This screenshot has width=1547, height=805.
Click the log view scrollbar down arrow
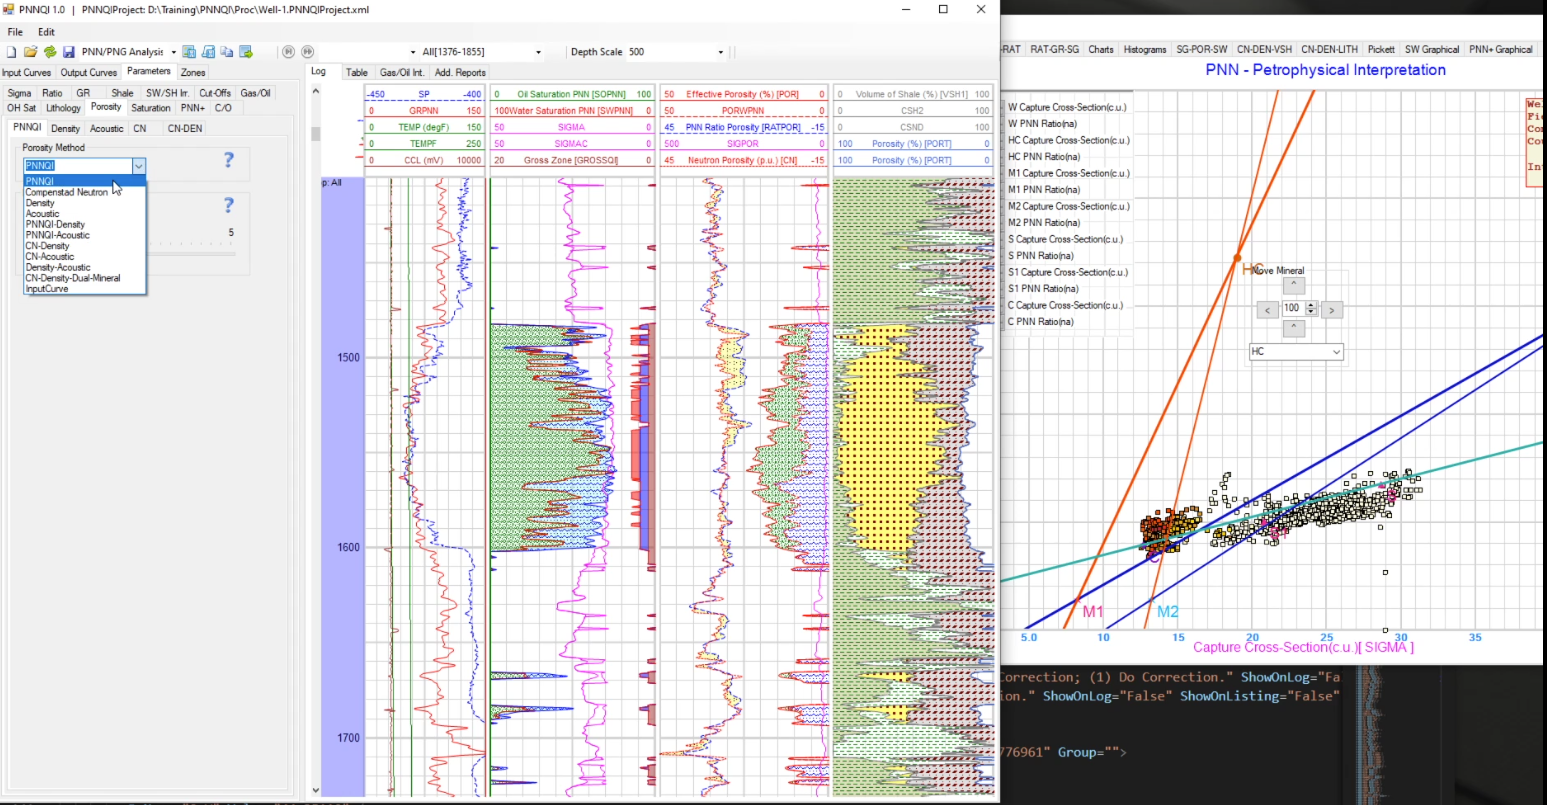pos(316,790)
